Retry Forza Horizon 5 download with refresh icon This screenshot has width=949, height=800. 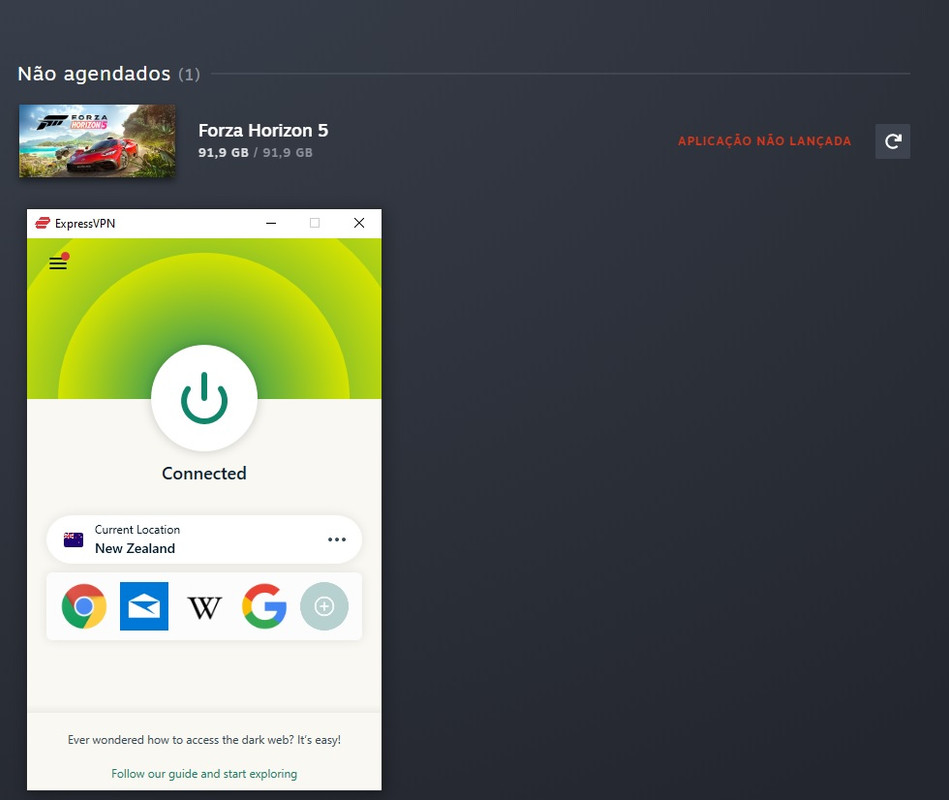pos(893,141)
